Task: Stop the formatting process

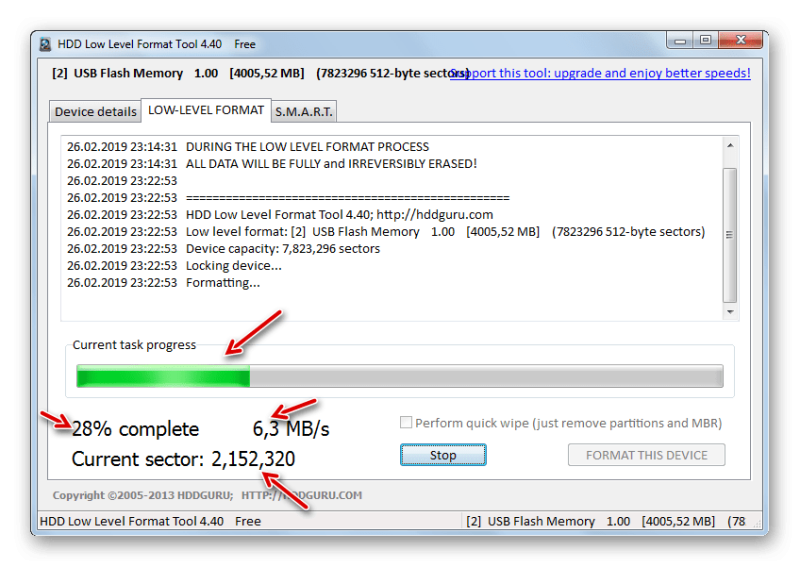Action: tap(443, 455)
